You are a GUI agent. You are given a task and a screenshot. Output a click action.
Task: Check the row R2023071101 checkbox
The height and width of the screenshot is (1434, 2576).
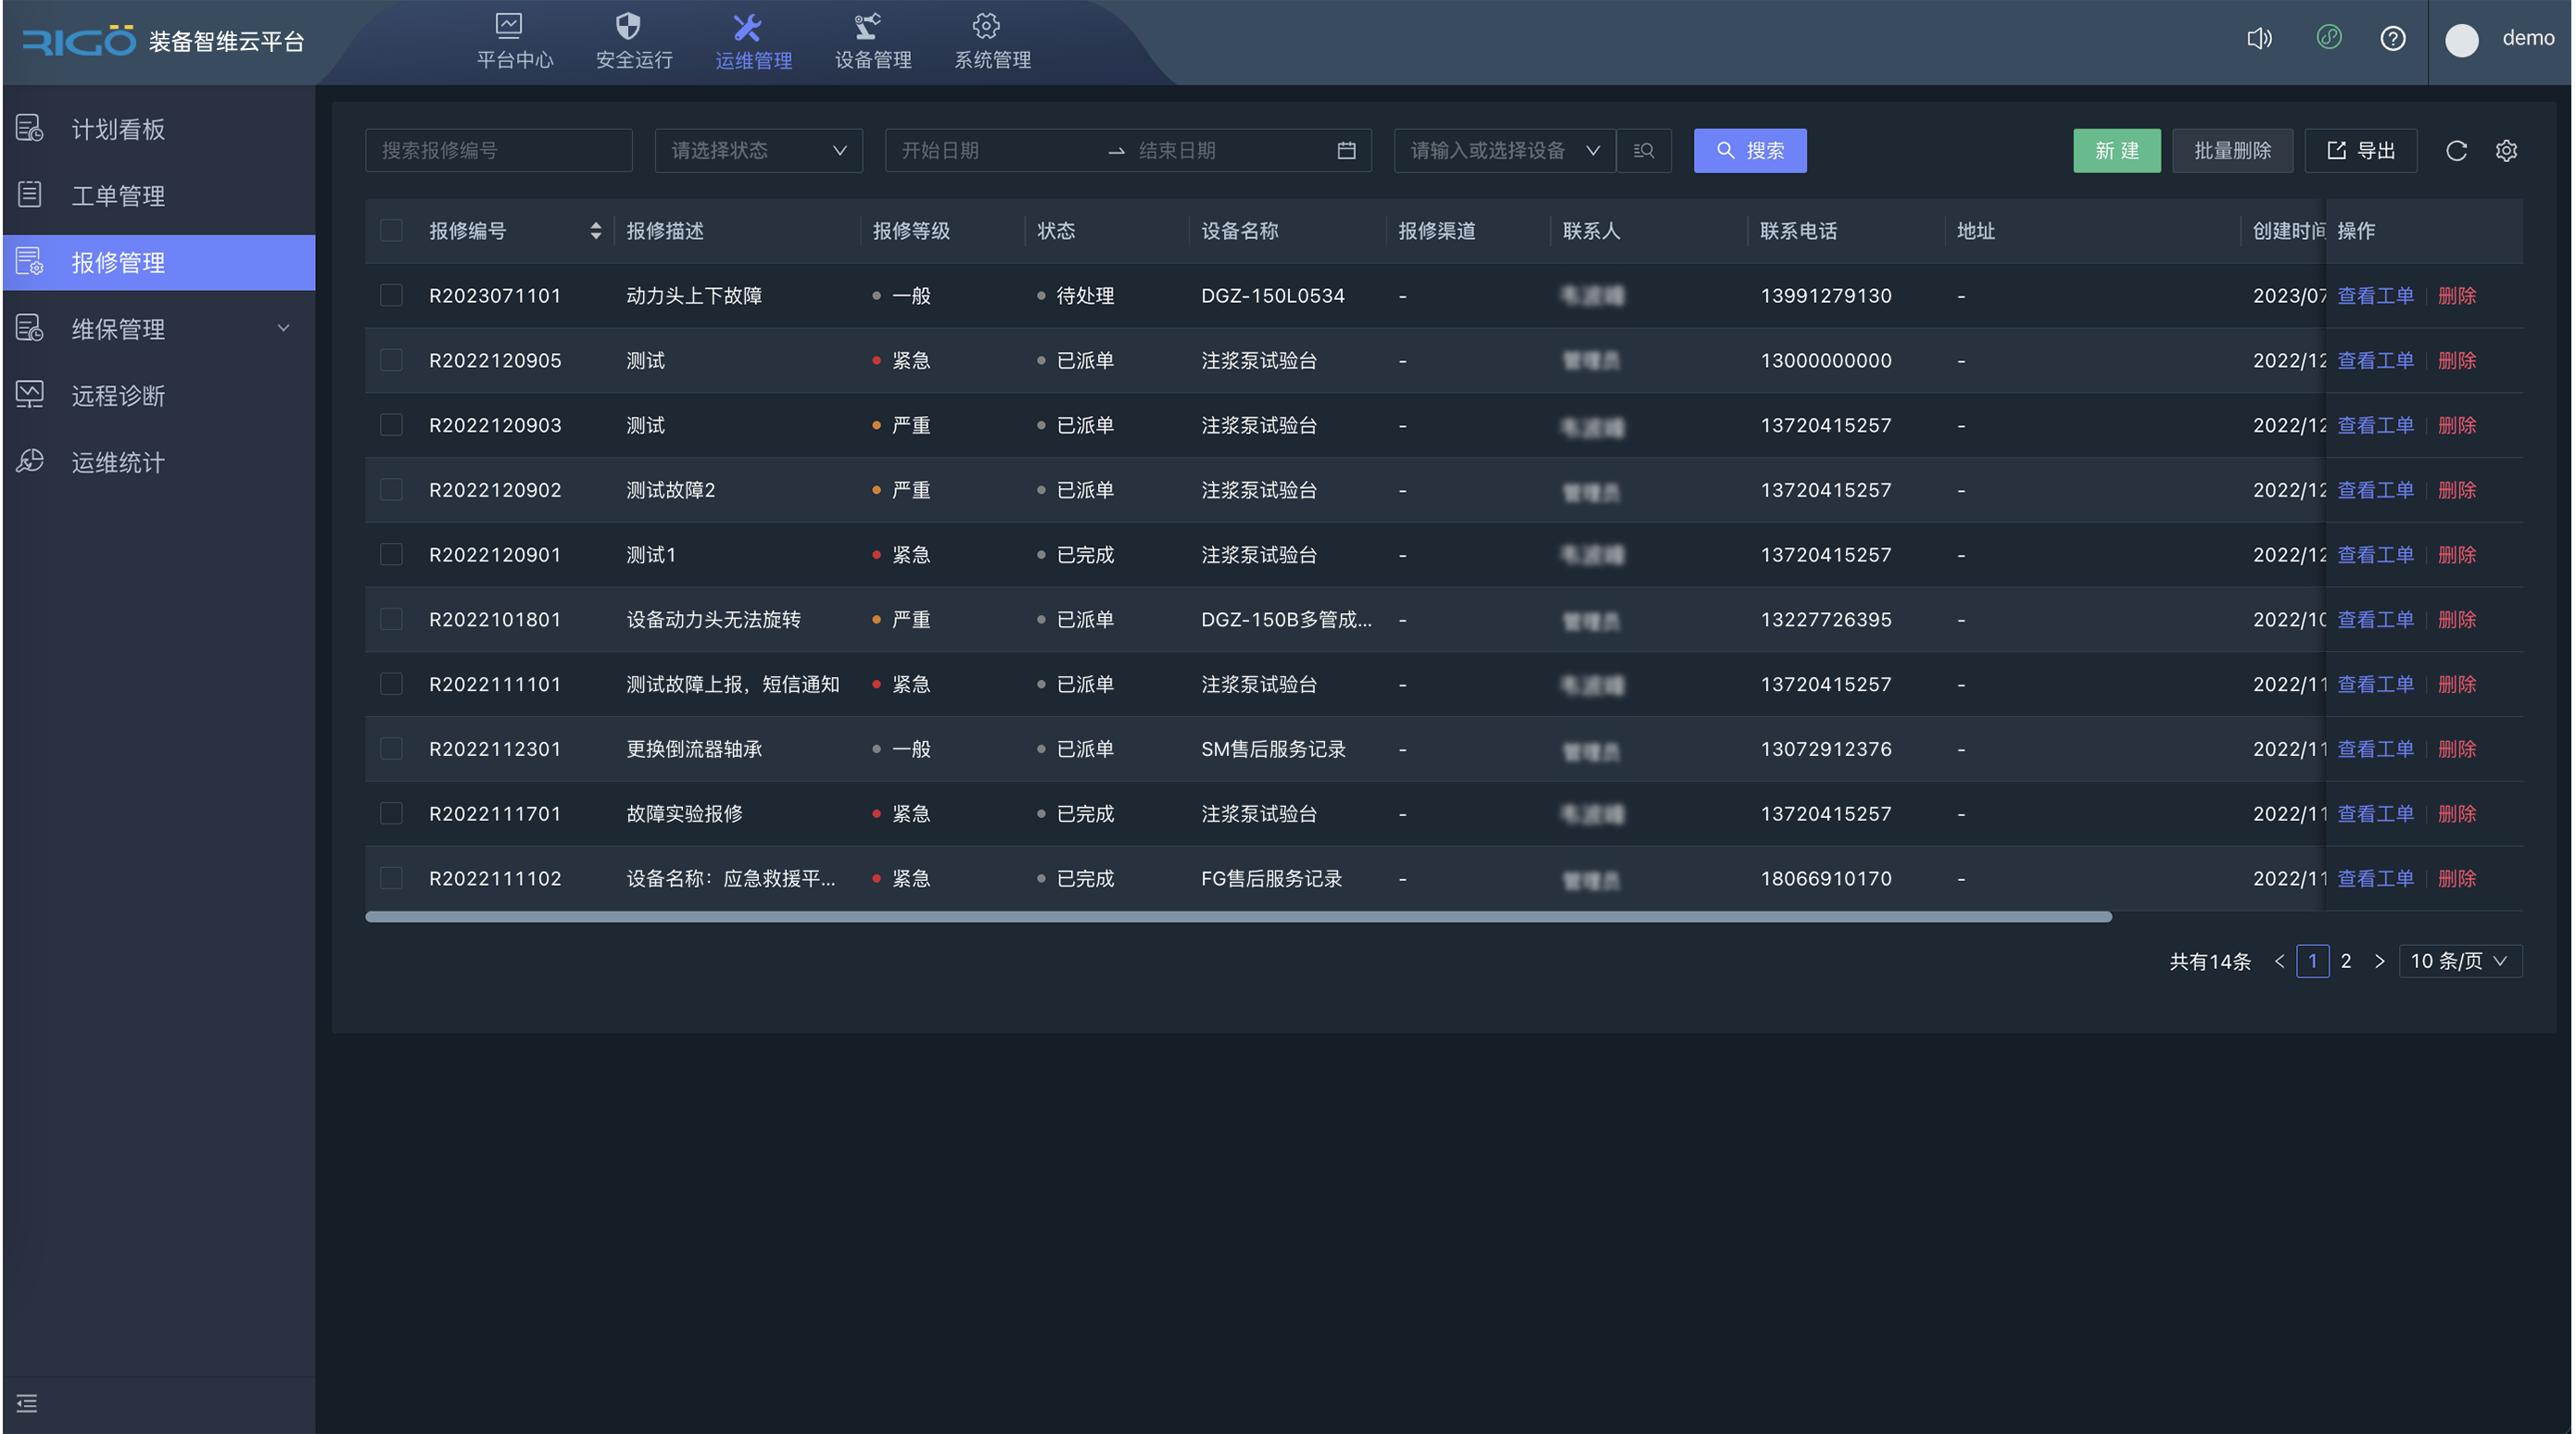click(391, 295)
